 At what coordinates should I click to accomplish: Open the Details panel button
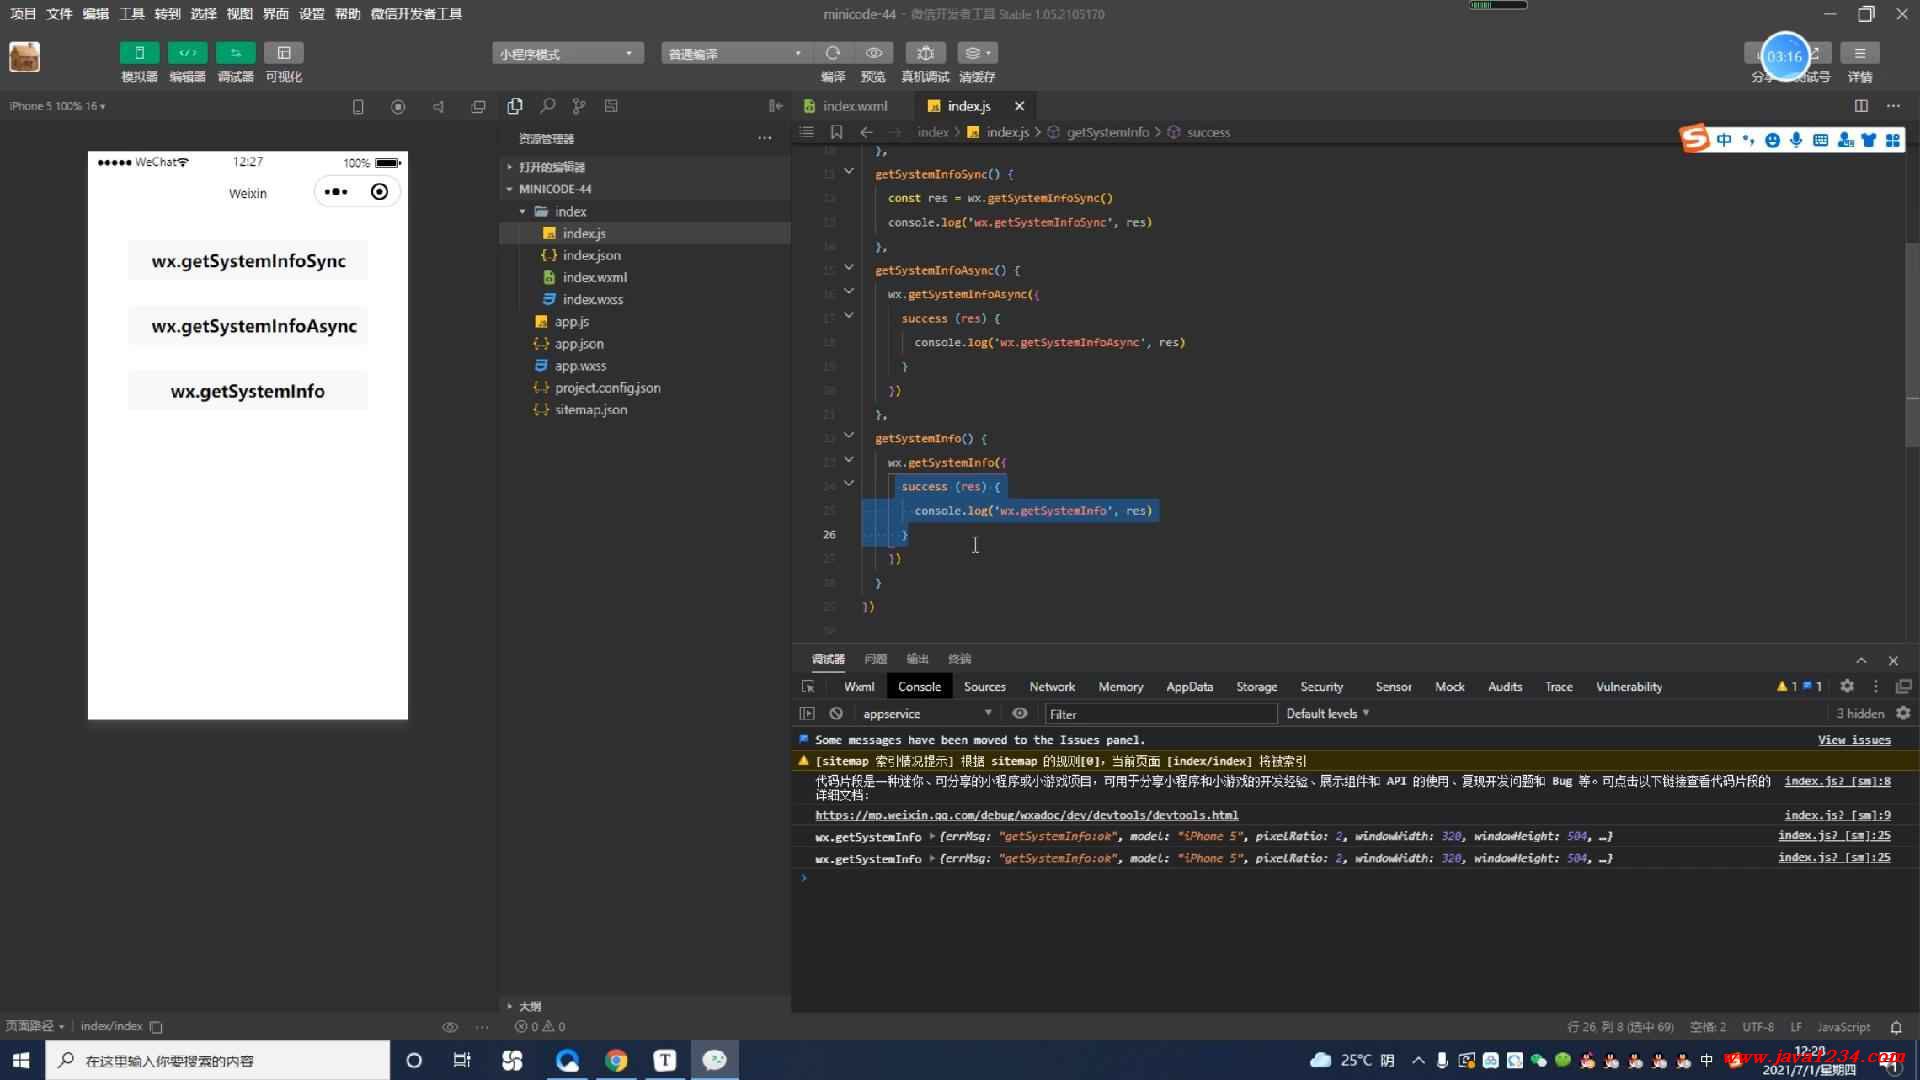point(1859,53)
